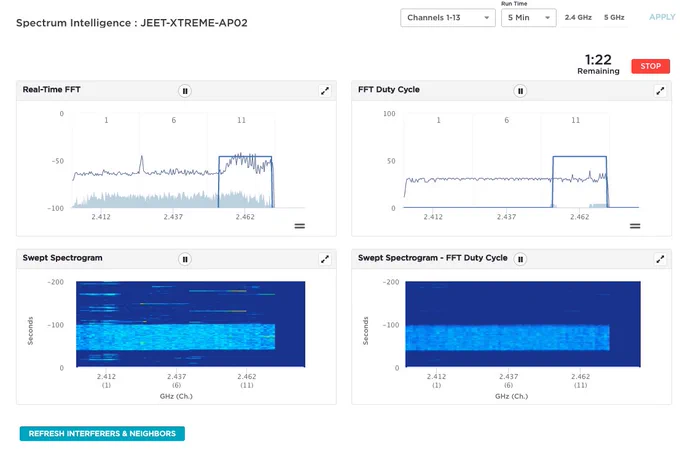Pause Swept Spectrogram - FFT Duty Cycle

pyautogui.click(x=520, y=259)
